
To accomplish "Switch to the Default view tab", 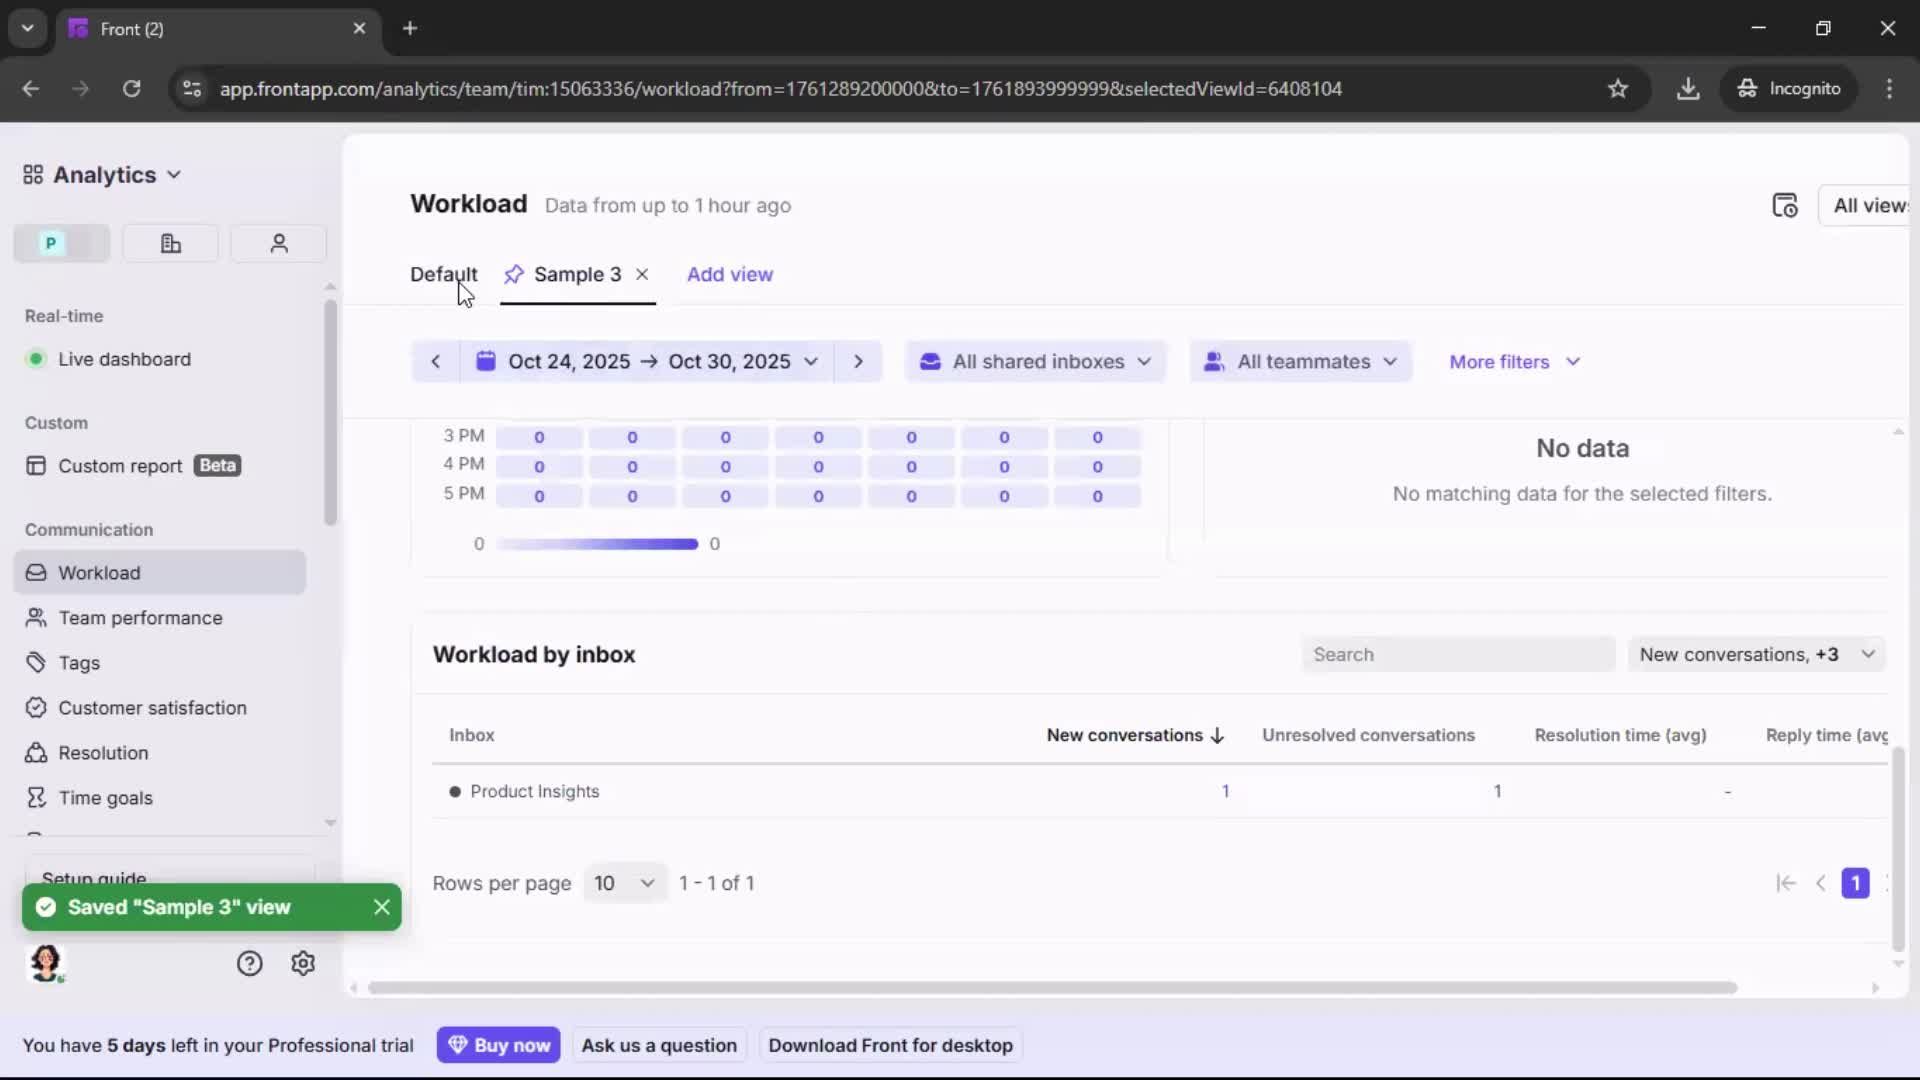I will pyautogui.click(x=444, y=274).
